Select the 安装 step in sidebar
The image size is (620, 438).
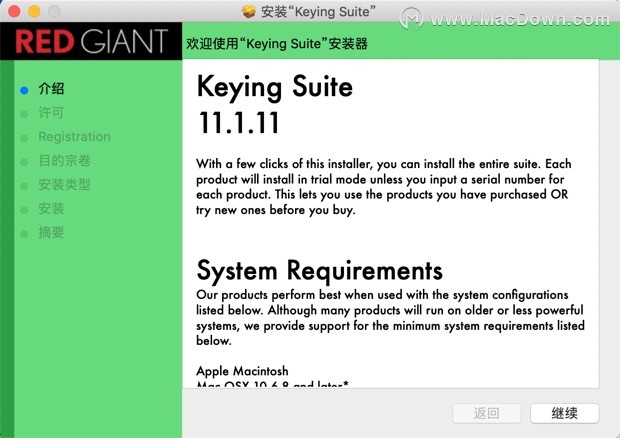[x=51, y=208]
